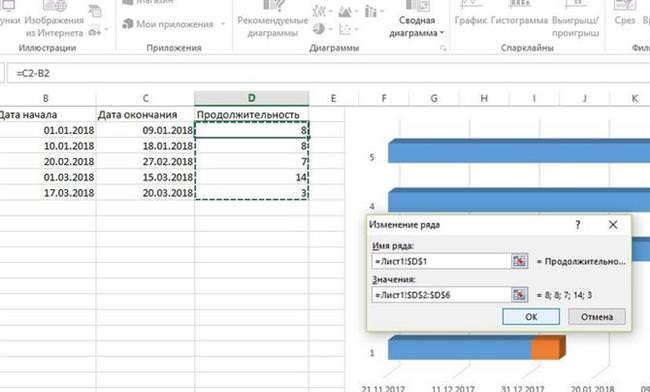Image resolution: width=650 pixels, height=392 pixels.
Task: Select duration cell showing 3
Action: 252,193
